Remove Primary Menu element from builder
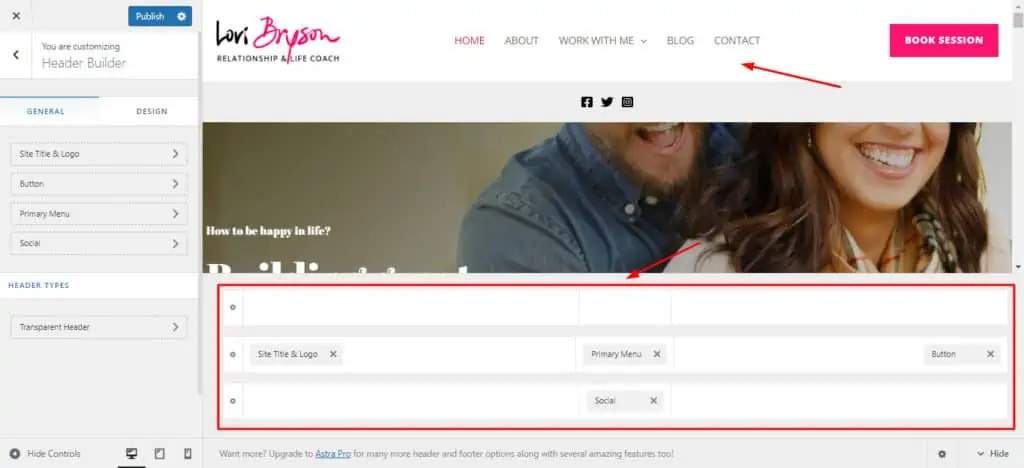Image resolution: width=1024 pixels, height=468 pixels. tap(657, 354)
